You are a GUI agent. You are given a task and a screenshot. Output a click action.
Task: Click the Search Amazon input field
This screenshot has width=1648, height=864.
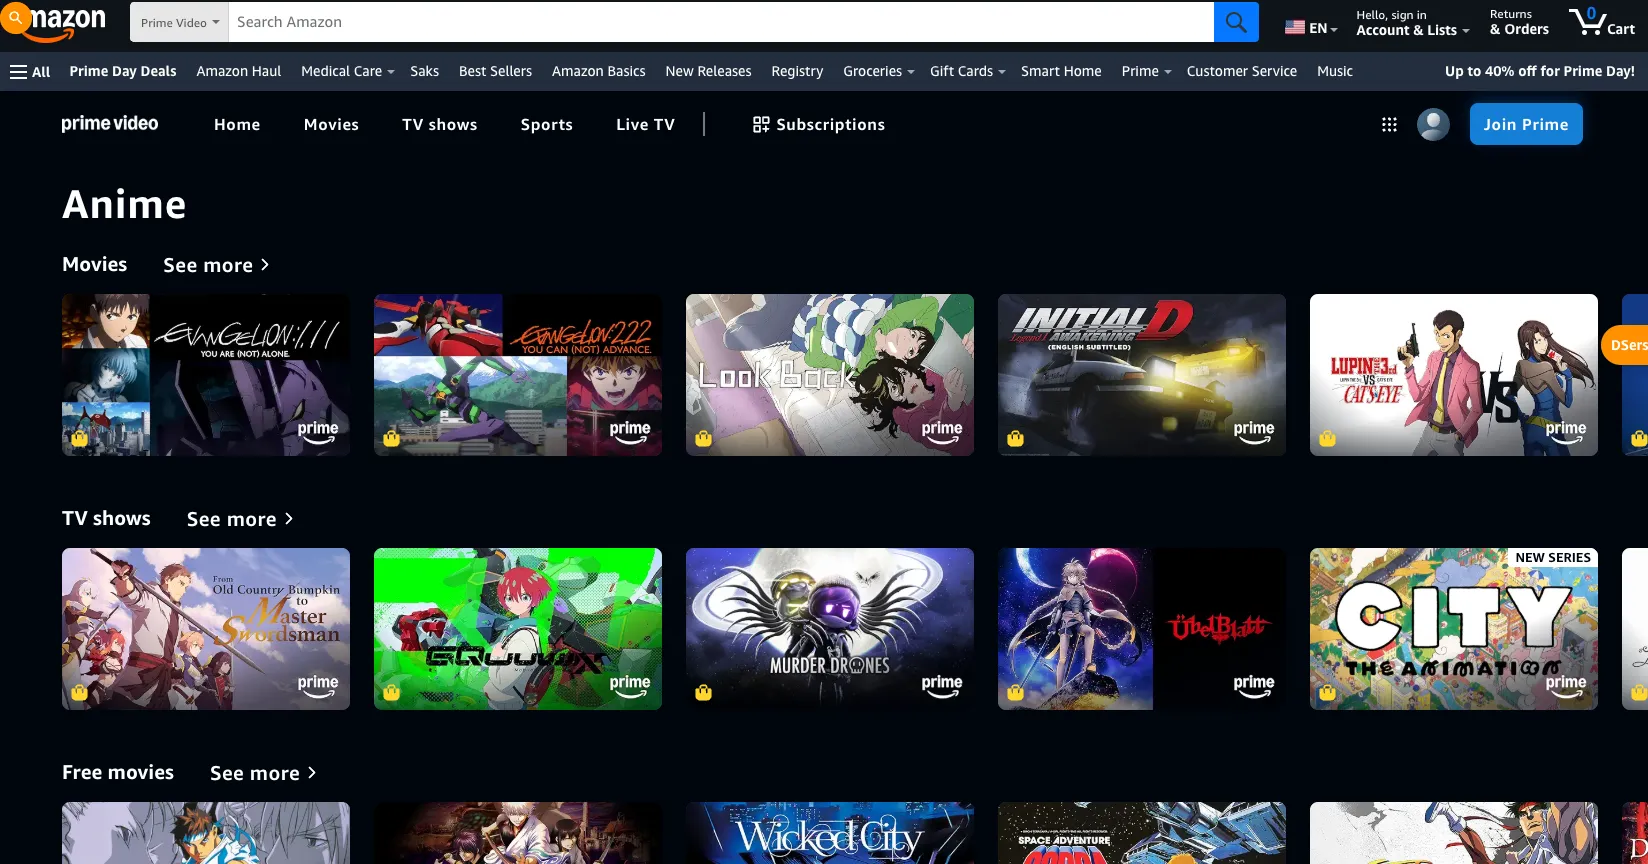click(x=721, y=22)
